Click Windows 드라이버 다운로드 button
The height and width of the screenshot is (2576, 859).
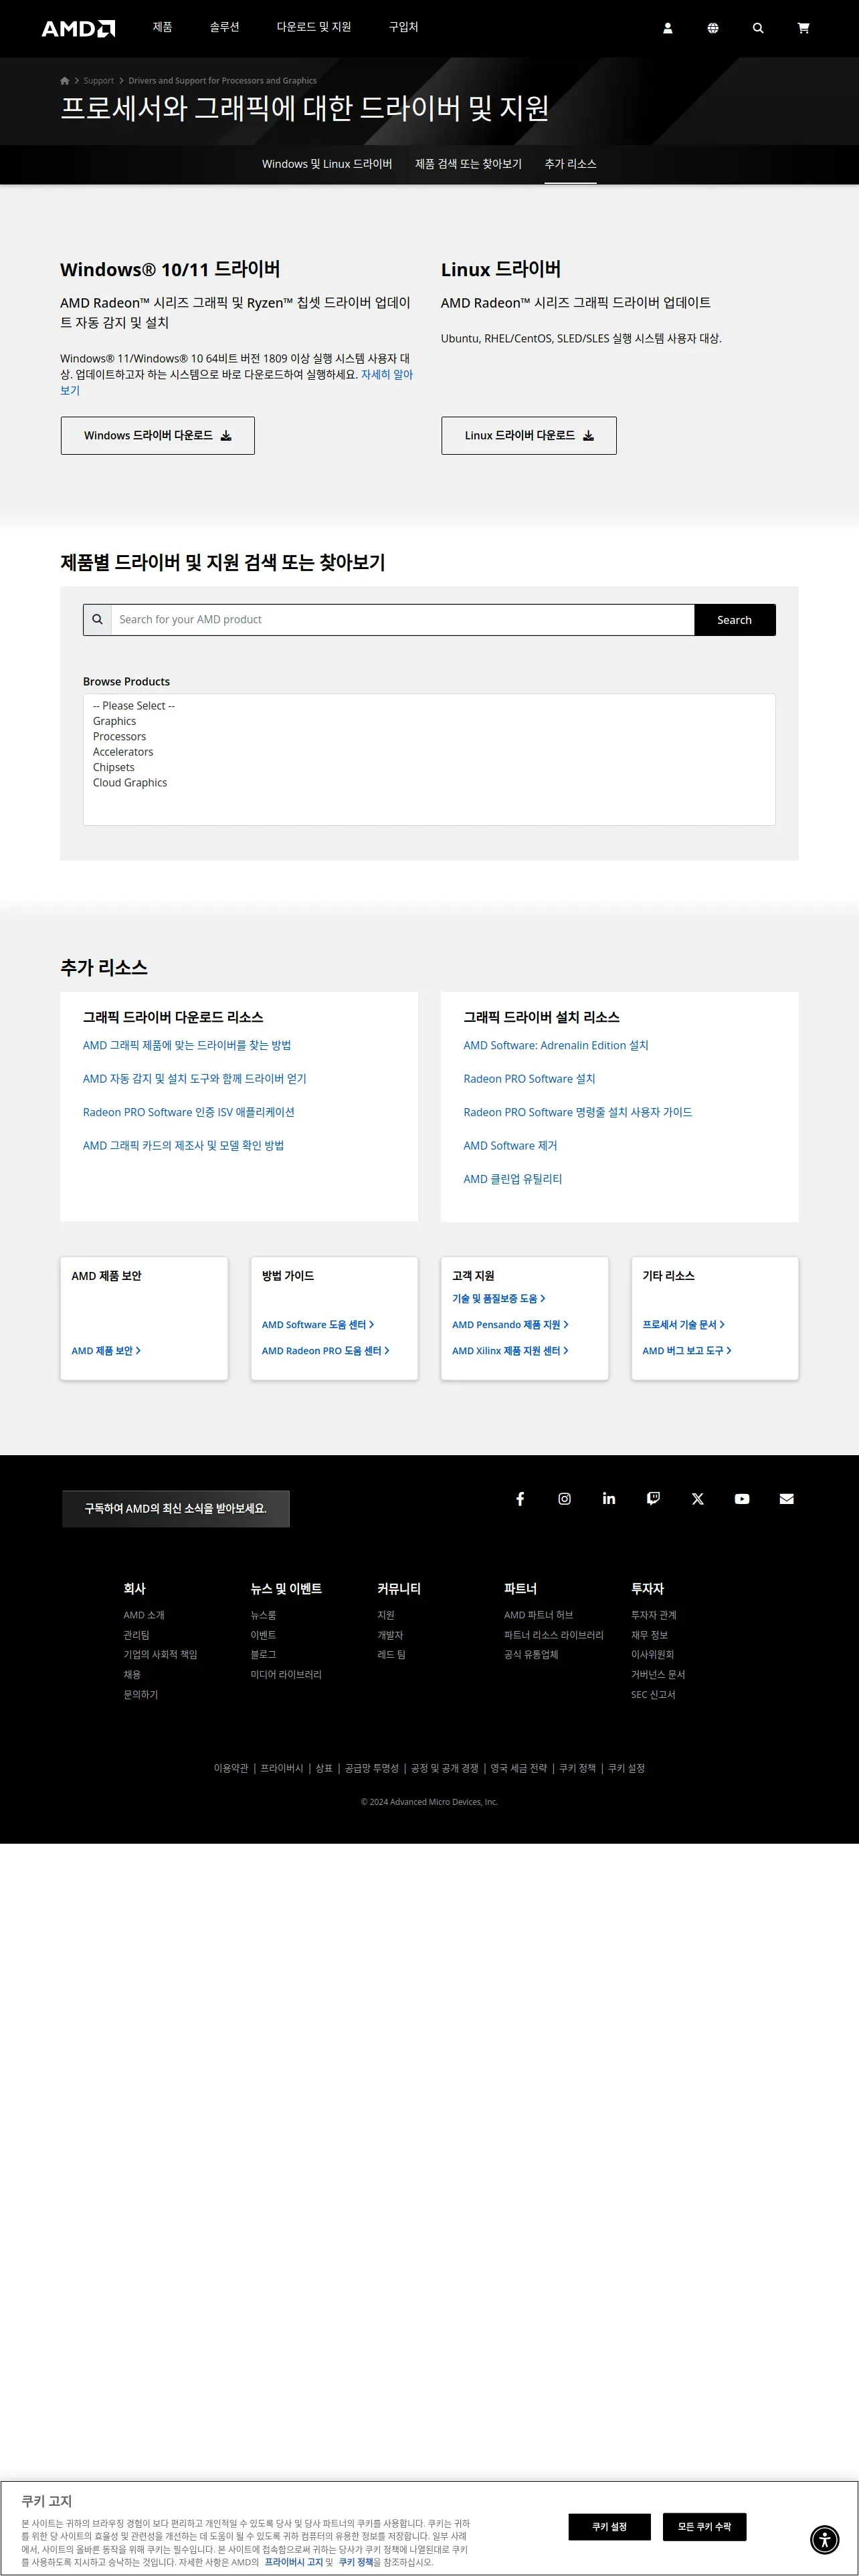coord(158,435)
